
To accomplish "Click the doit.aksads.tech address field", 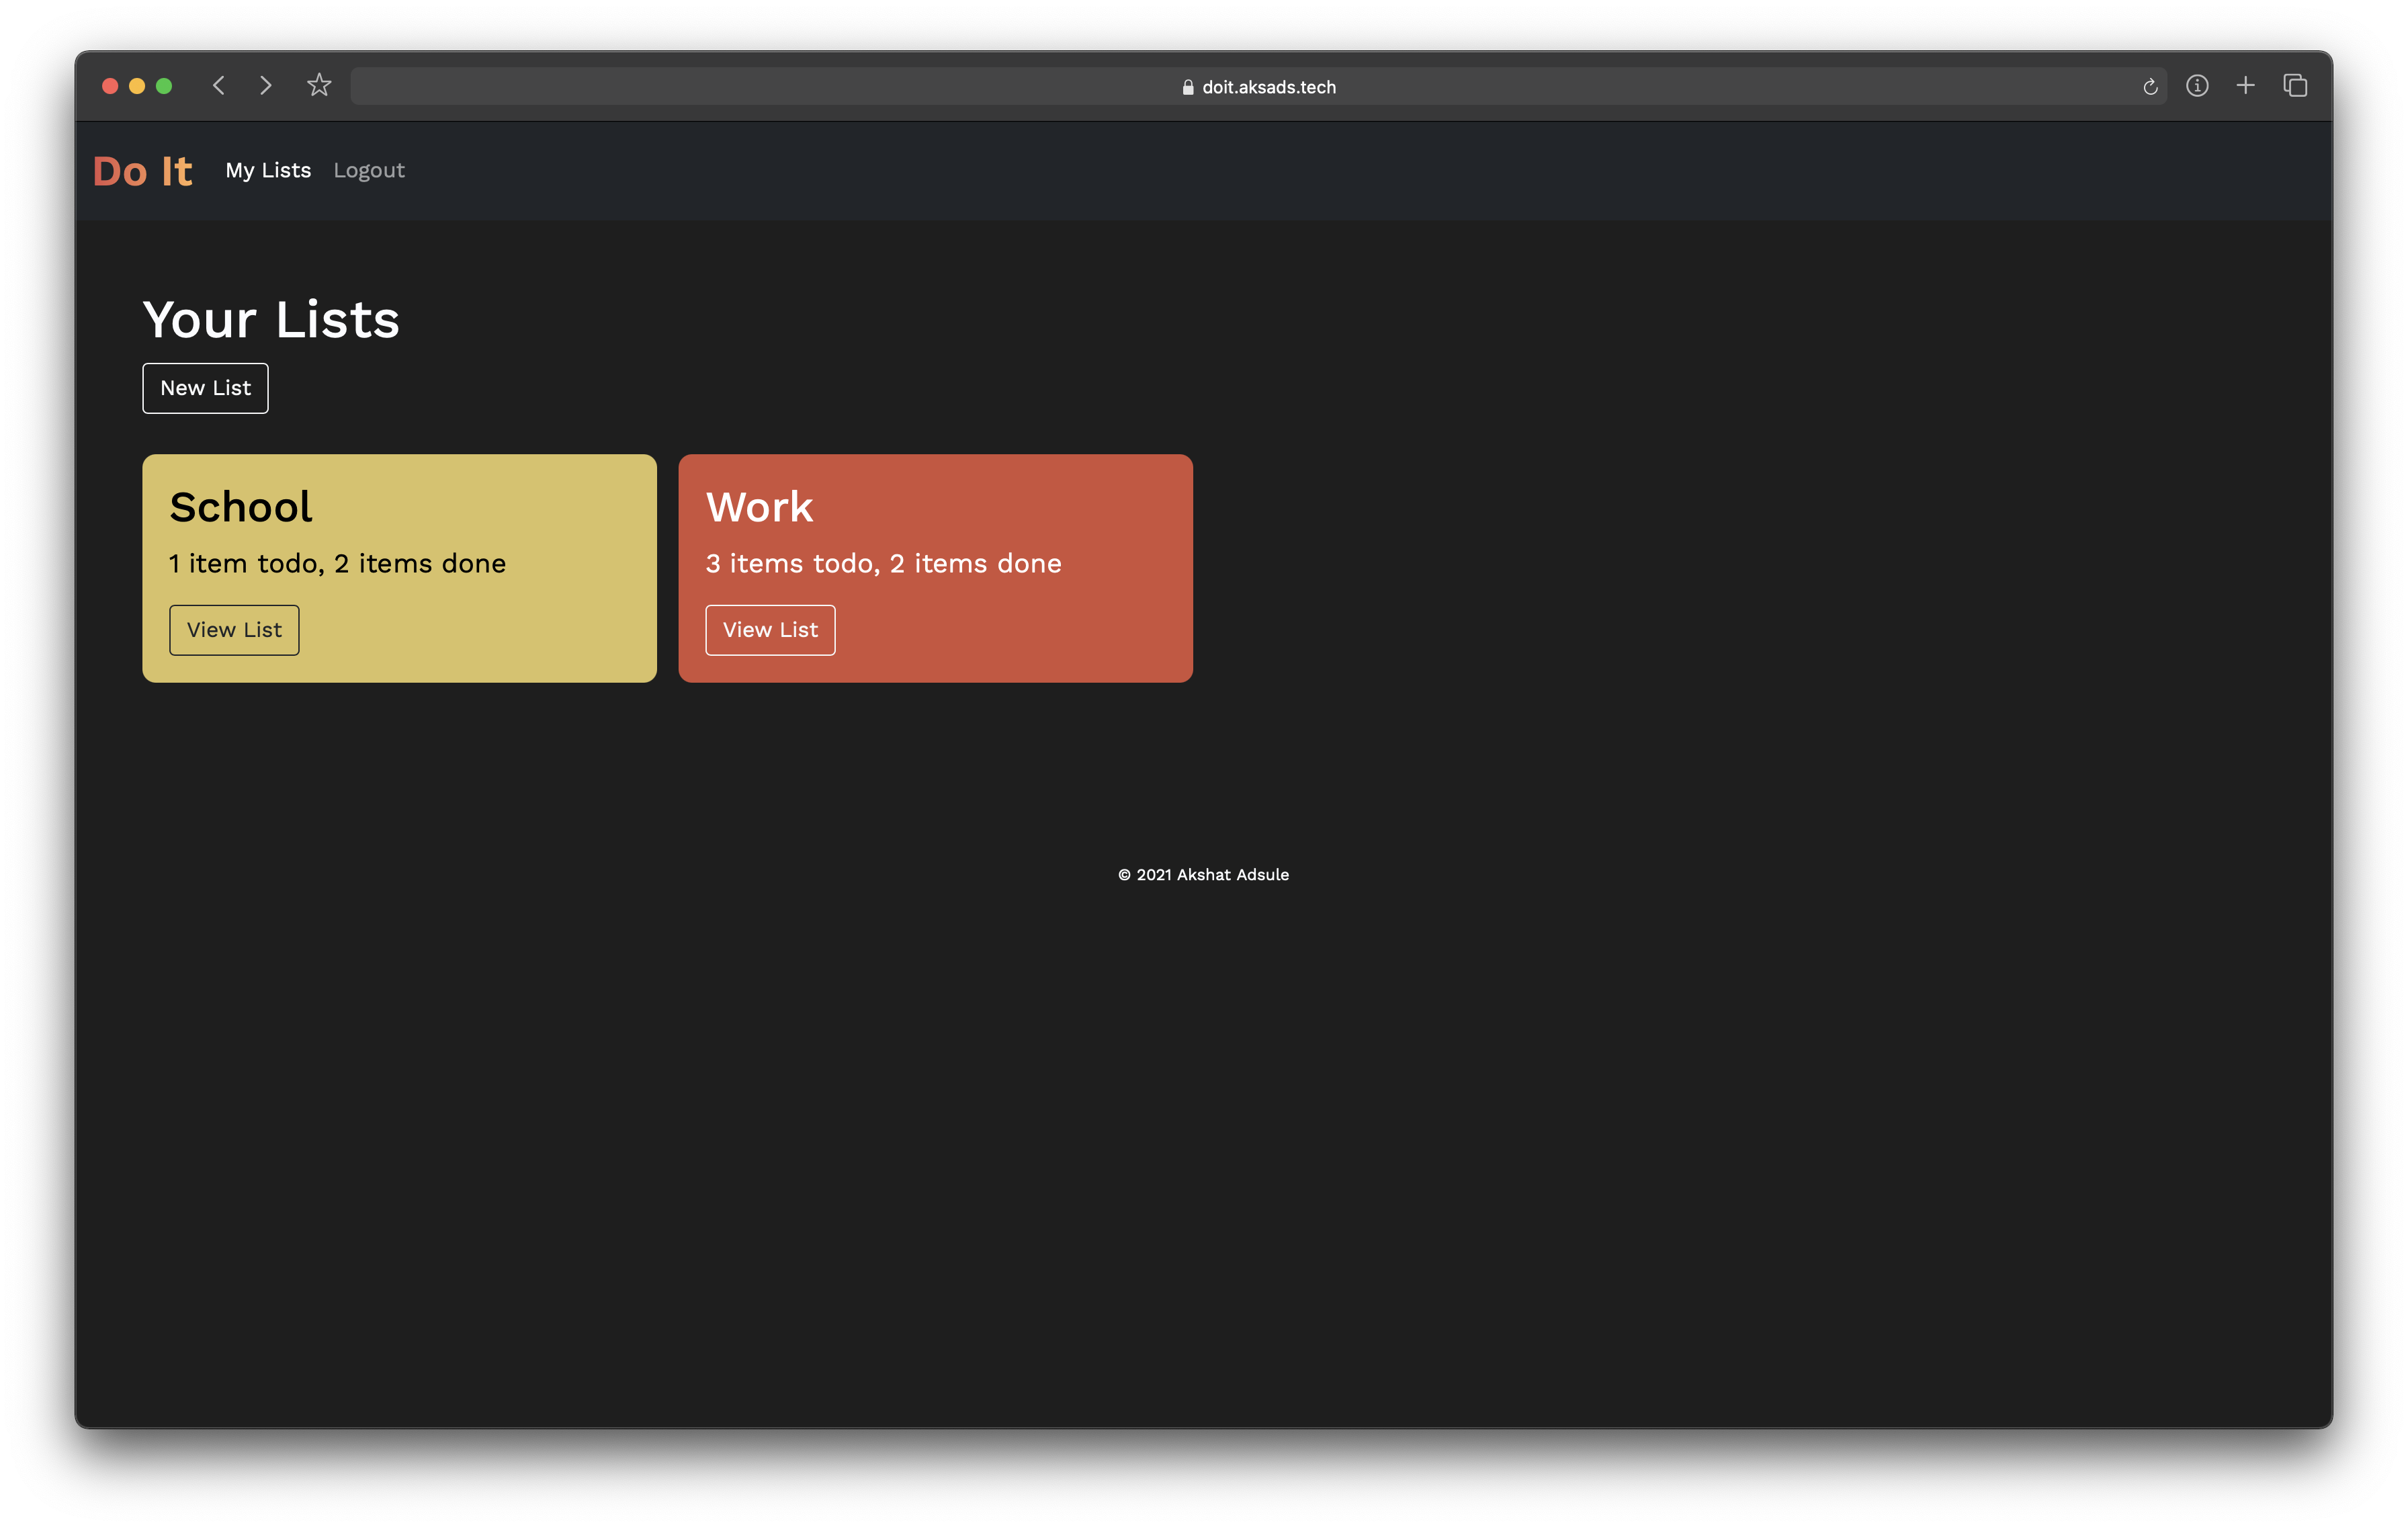I will pyautogui.click(x=1268, y=87).
